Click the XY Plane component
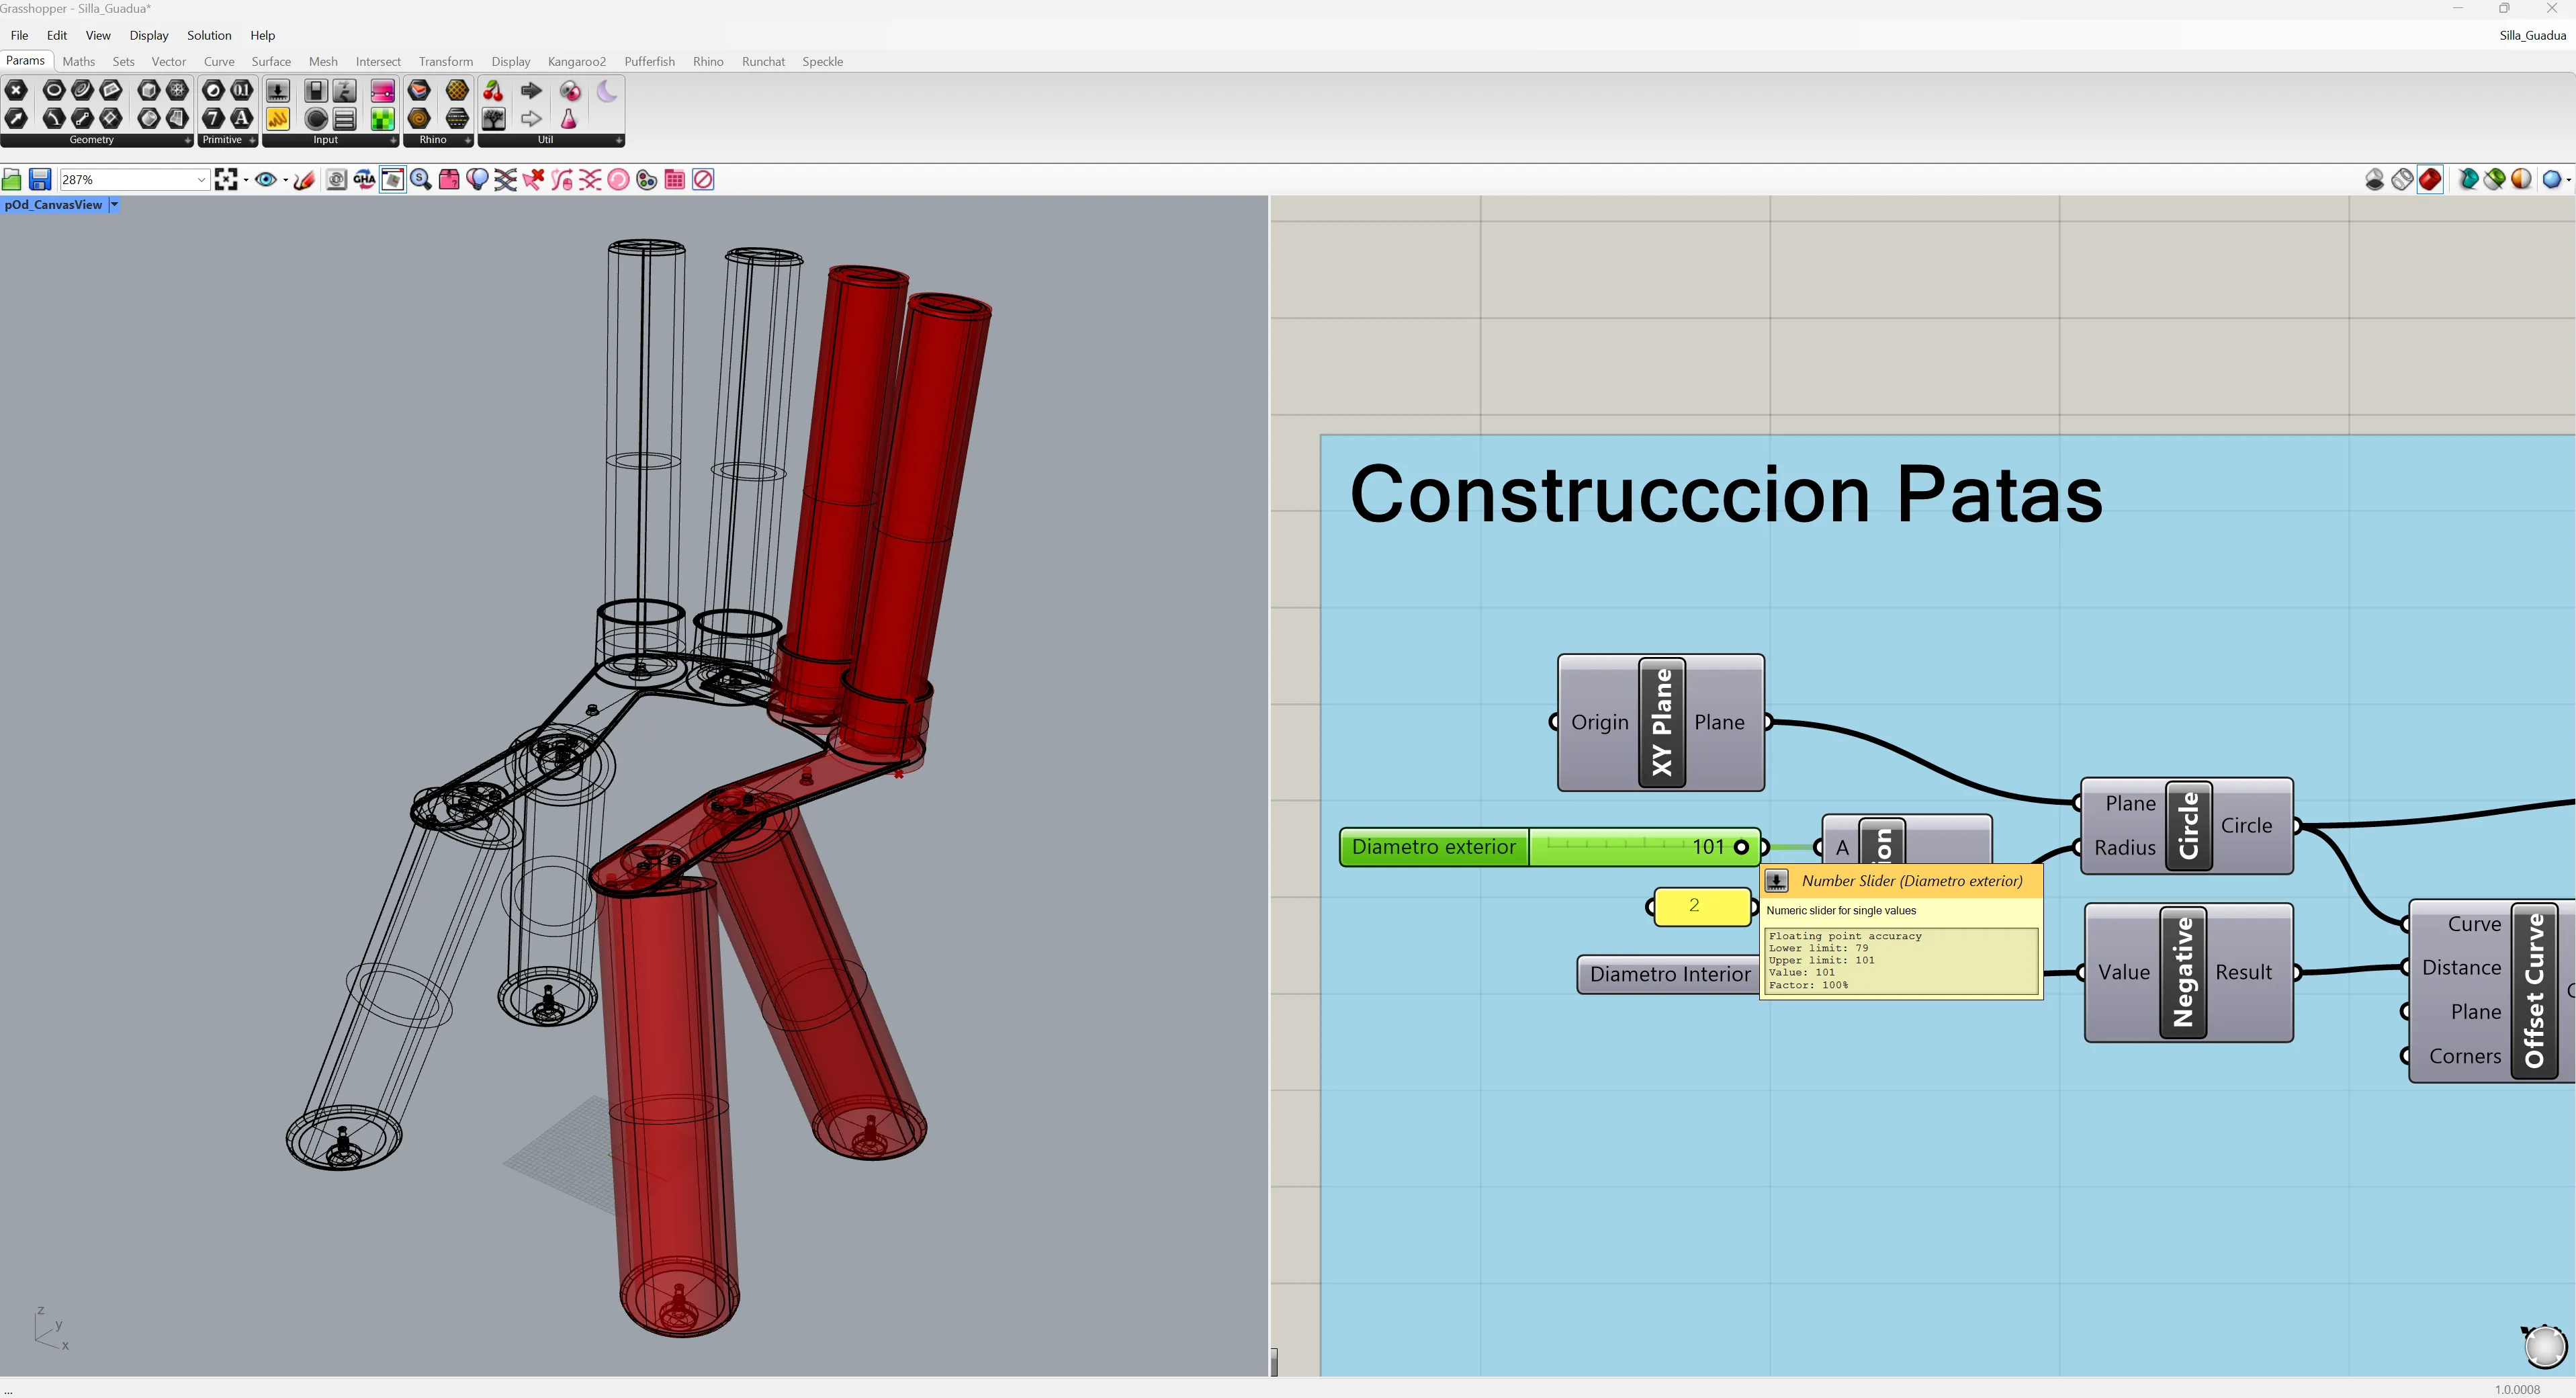 point(1661,722)
